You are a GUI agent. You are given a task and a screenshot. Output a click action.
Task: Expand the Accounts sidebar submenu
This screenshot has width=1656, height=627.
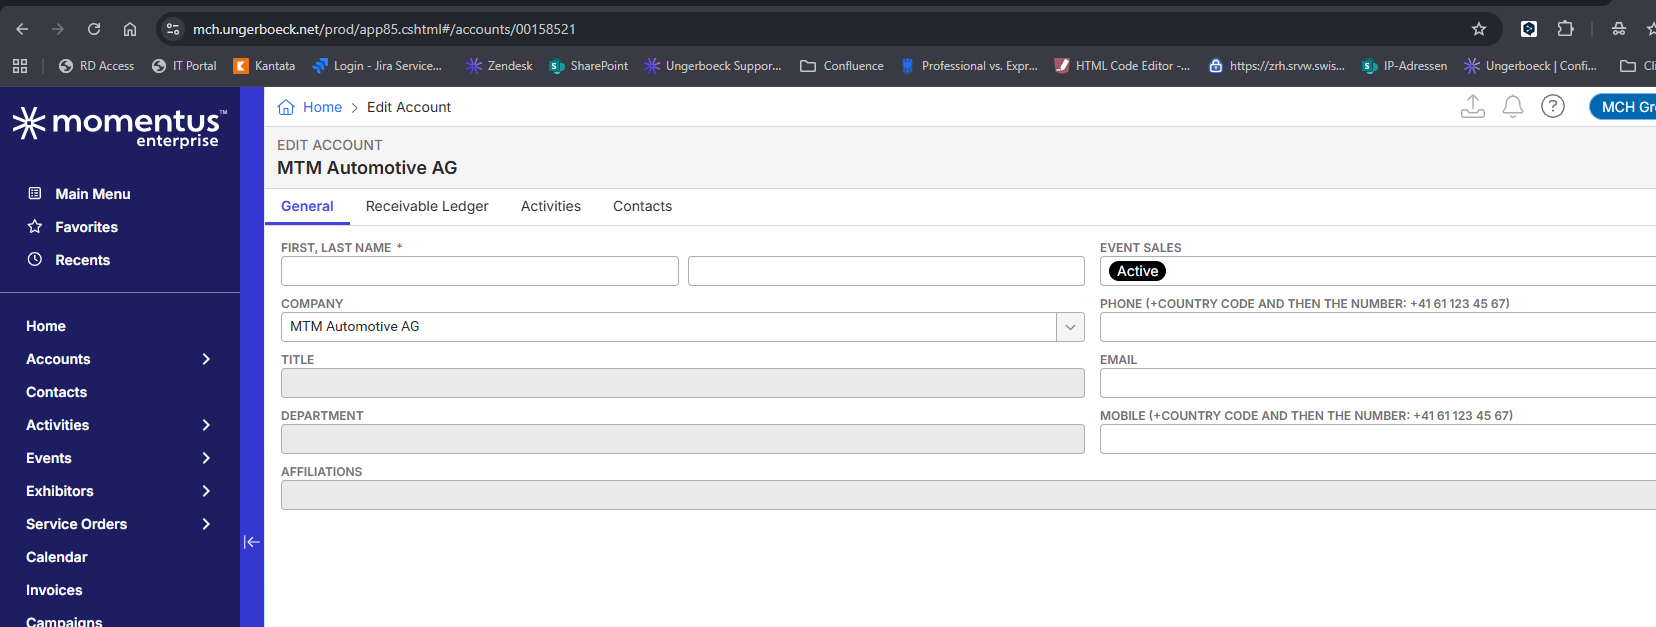(206, 359)
